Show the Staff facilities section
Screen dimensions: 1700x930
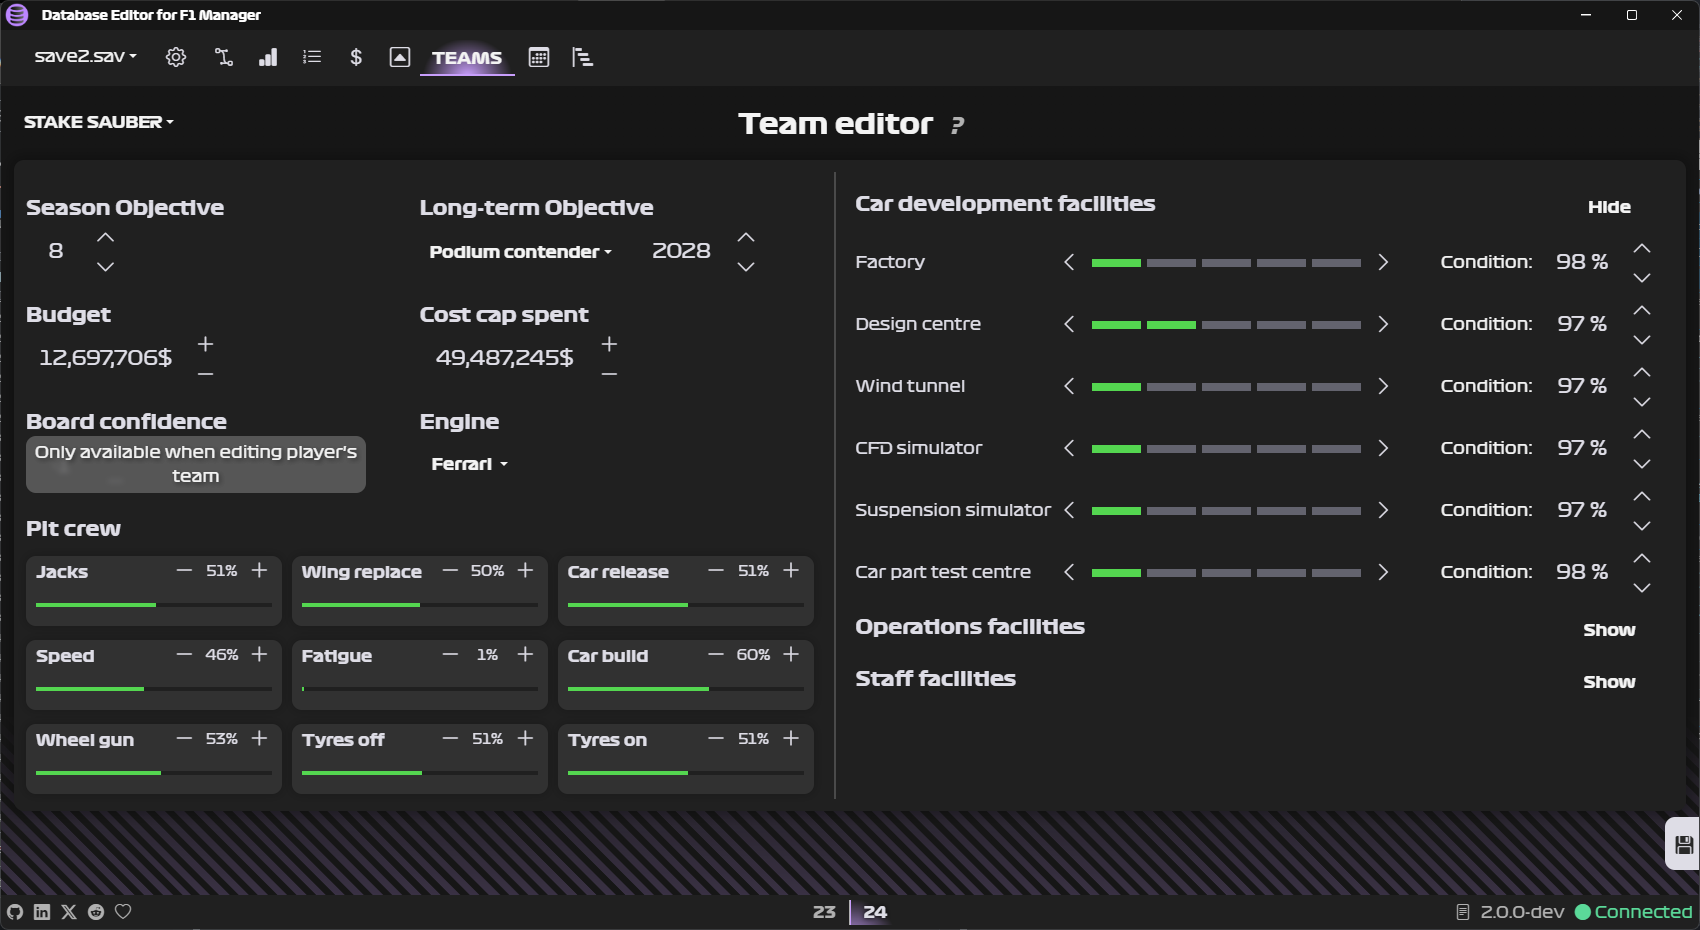(x=1609, y=682)
